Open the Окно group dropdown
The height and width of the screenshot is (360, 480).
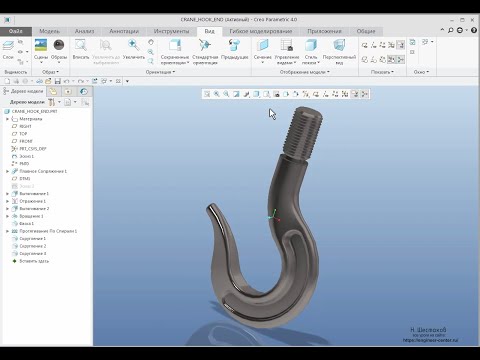tap(421, 72)
